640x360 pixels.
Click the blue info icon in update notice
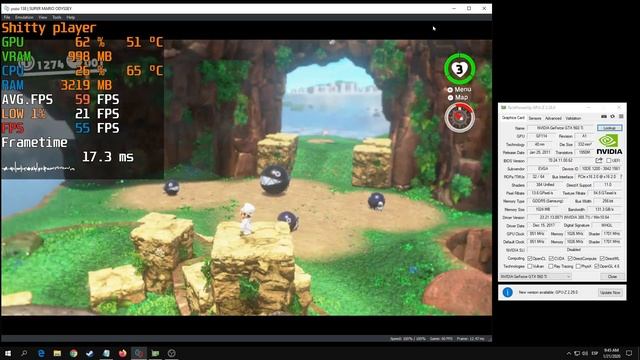(x=507, y=292)
